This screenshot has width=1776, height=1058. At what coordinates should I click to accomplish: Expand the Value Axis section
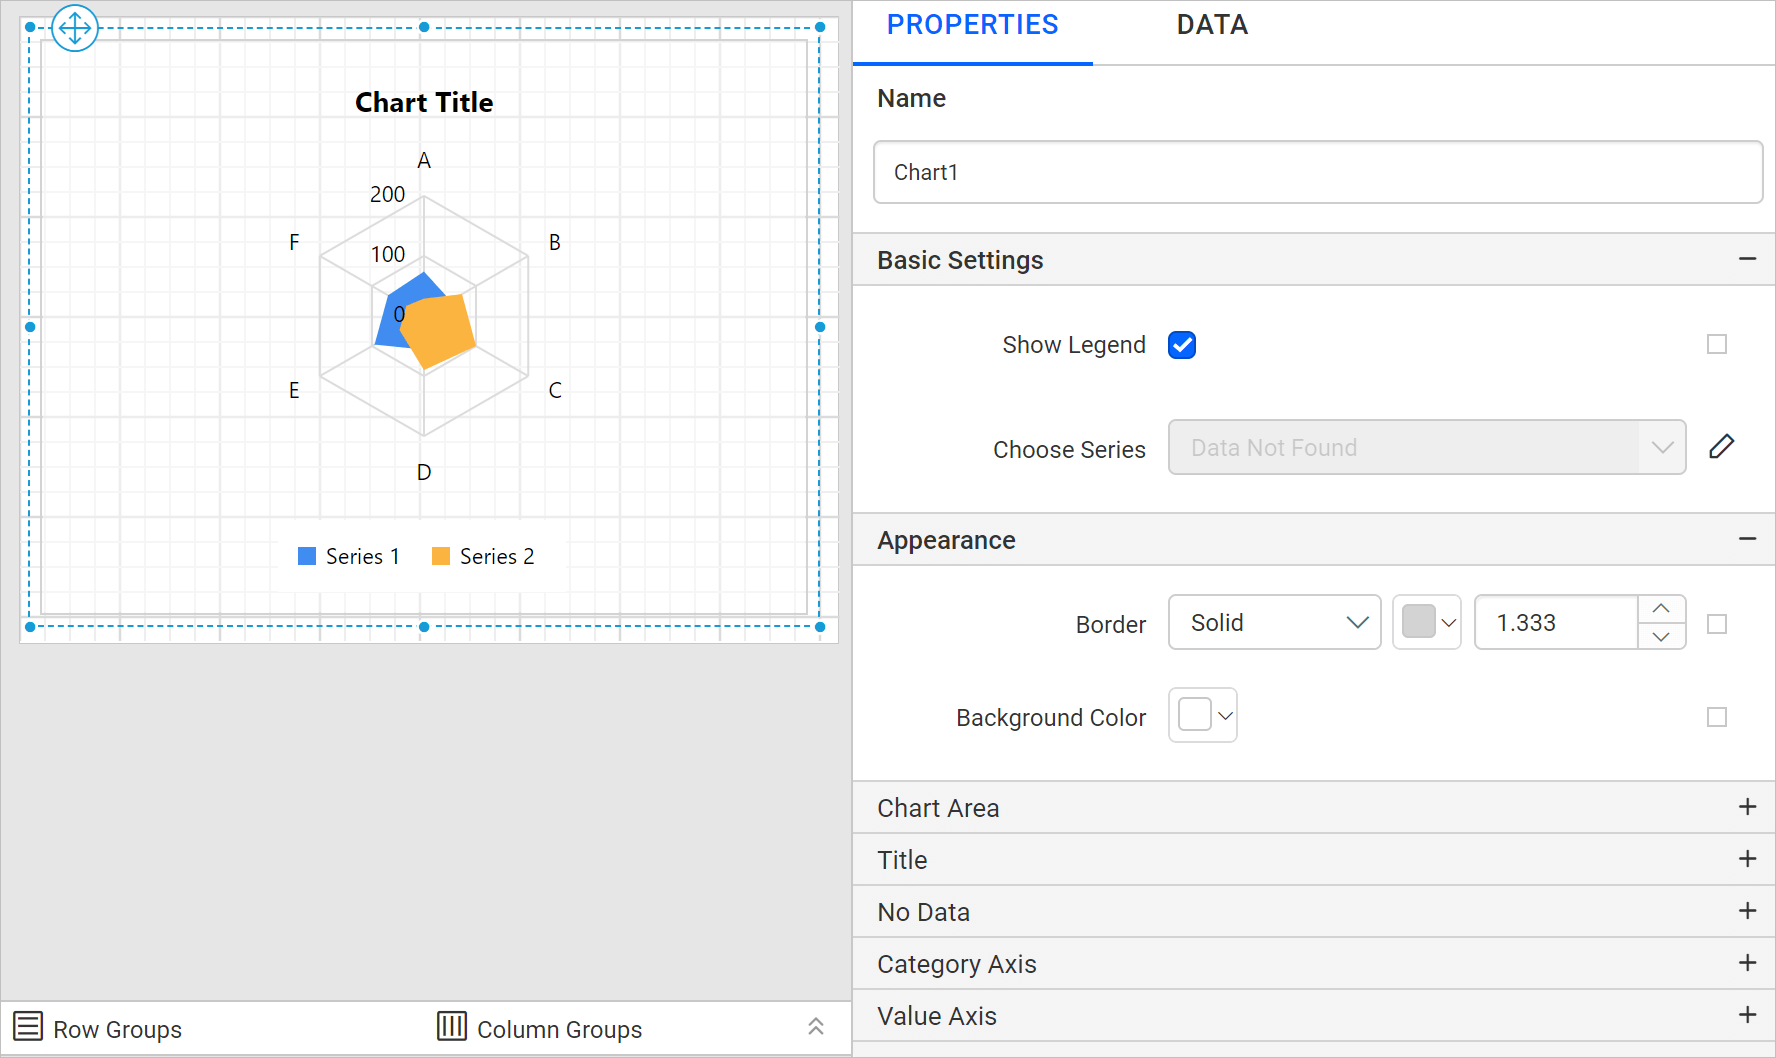(x=1748, y=1015)
